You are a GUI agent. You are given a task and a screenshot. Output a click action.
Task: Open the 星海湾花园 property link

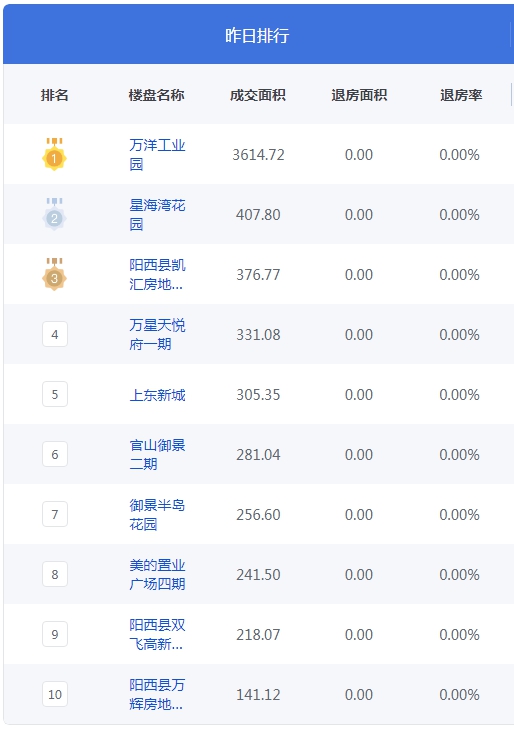coord(157,214)
